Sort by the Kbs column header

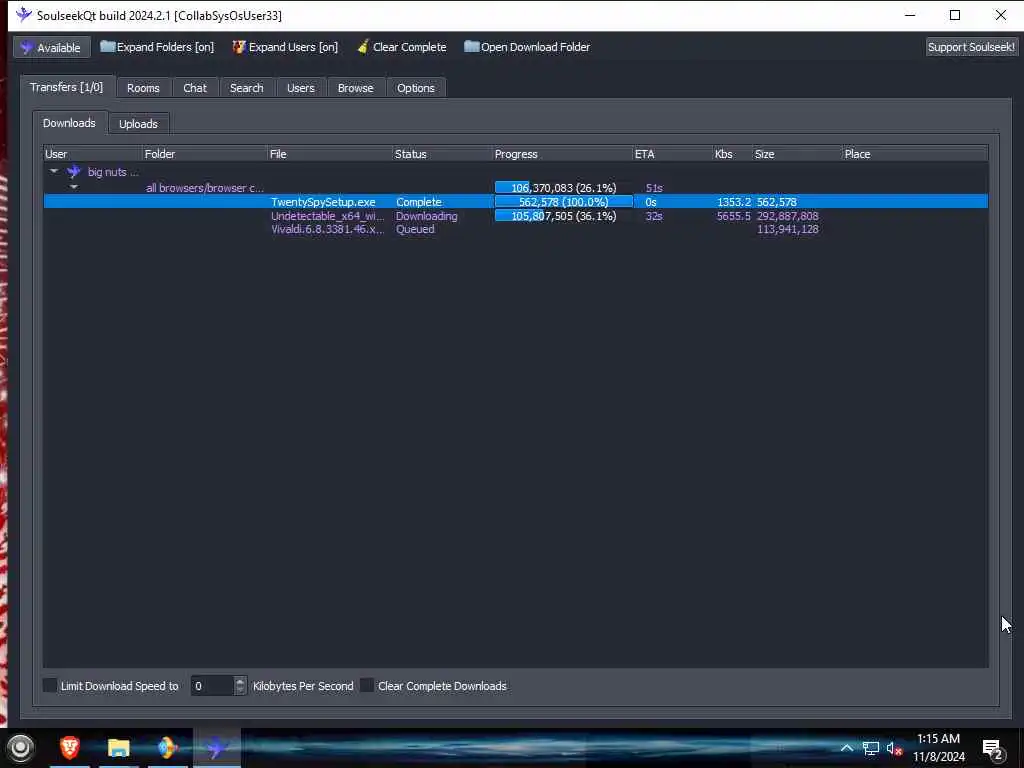[x=732, y=154]
